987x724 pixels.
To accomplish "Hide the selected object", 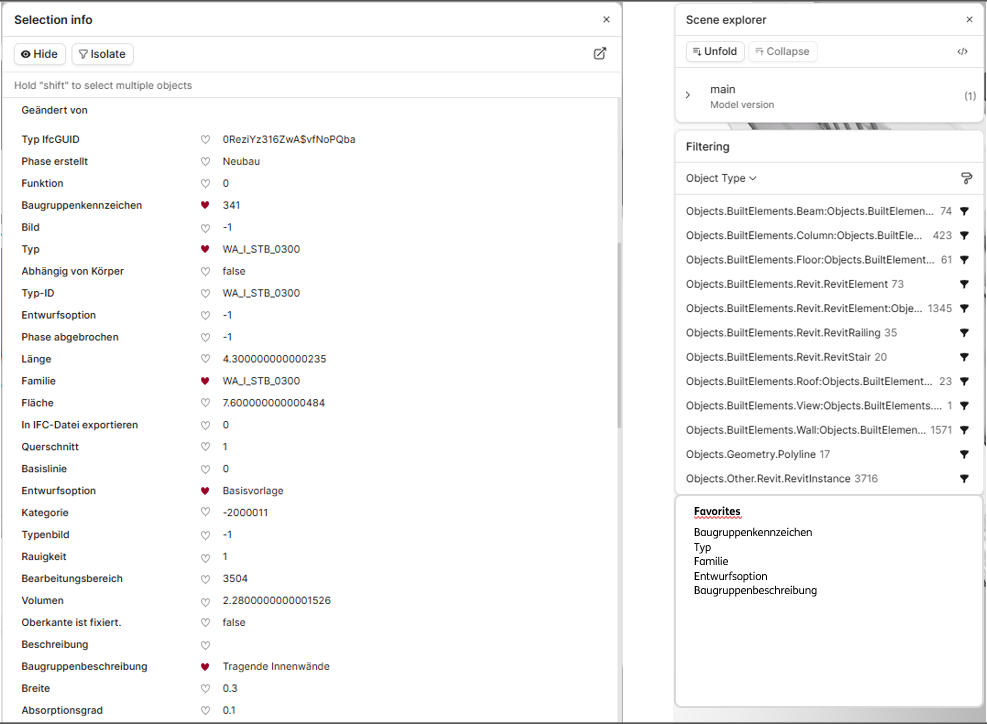I will click(x=39, y=54).
